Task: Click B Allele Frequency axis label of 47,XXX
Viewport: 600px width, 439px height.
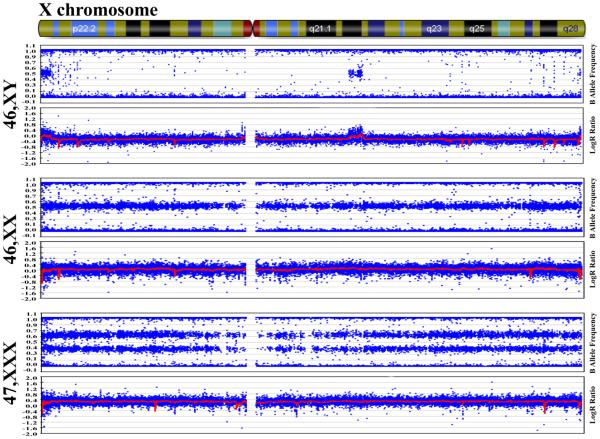Action: pyautogui.click(x=593, y=343)
